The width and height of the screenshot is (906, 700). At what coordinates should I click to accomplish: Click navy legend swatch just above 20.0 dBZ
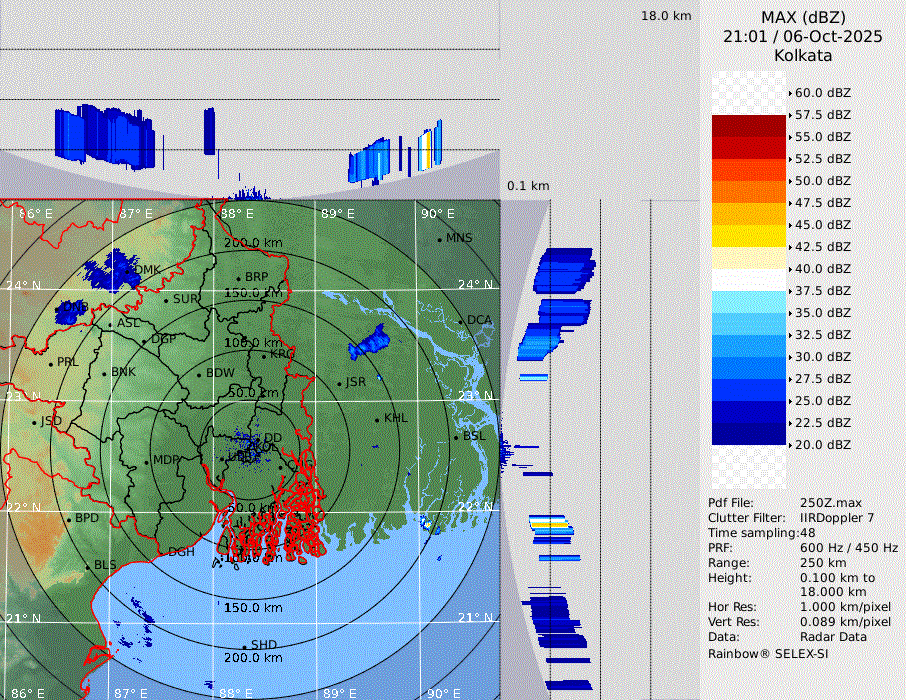[749, 434]
